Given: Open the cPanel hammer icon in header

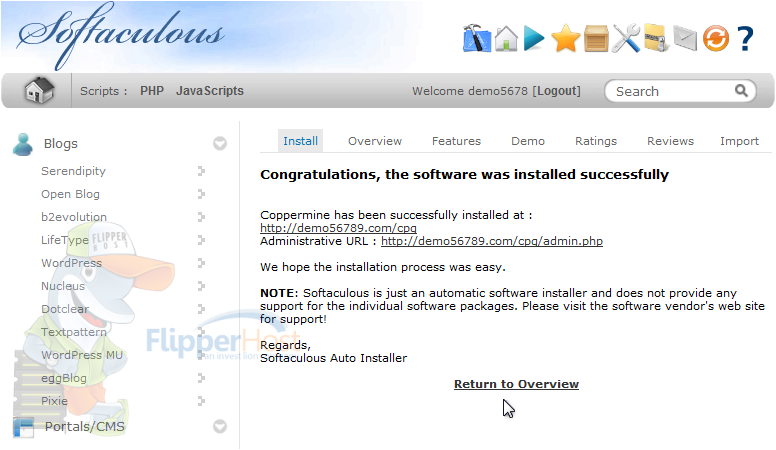Looking at the screenshot, I should (477, 38).
